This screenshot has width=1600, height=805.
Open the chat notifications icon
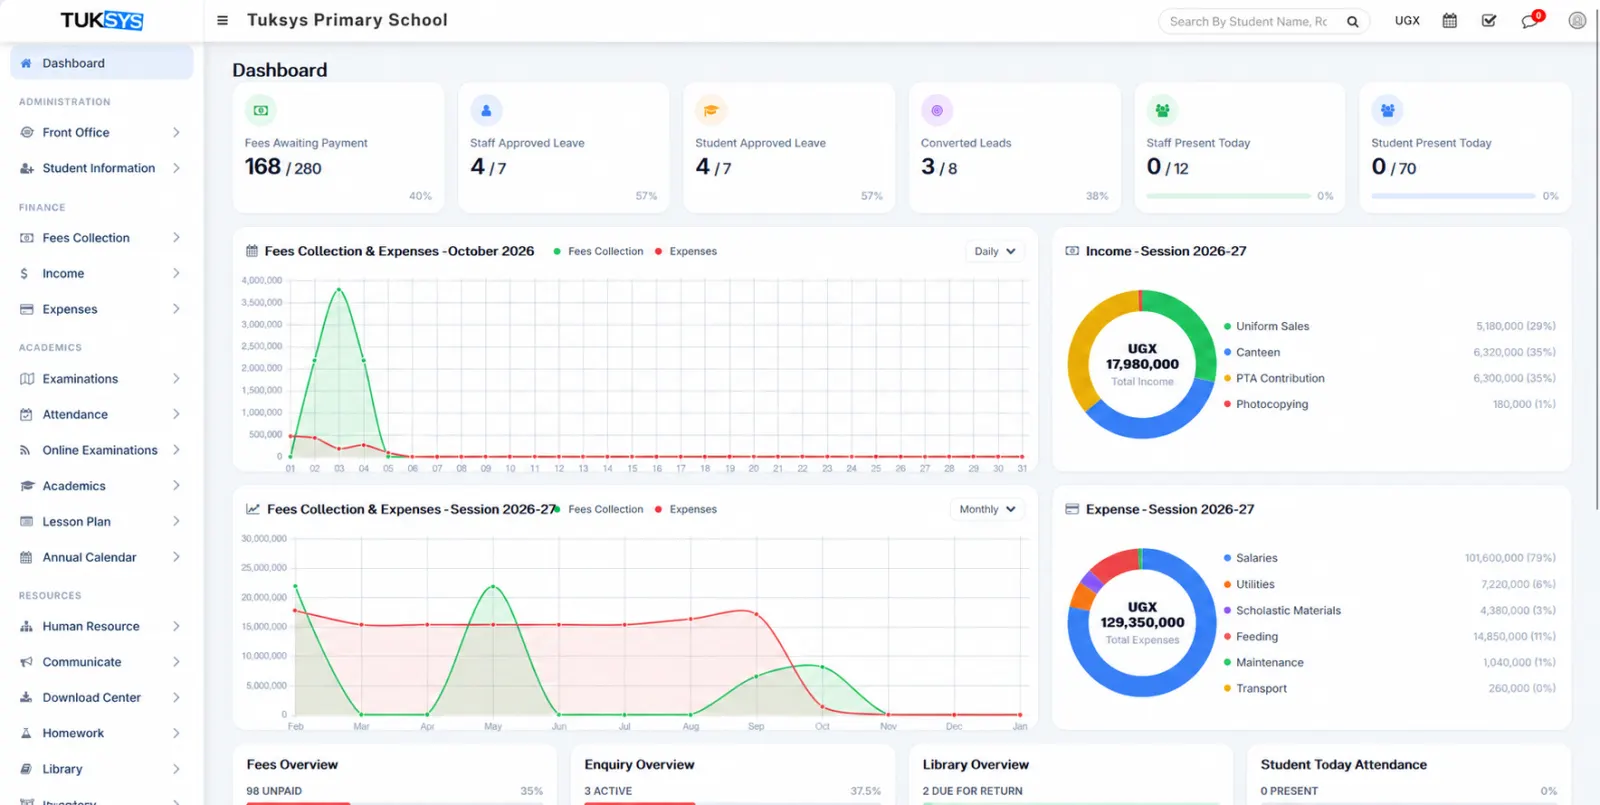(1531, 20)
